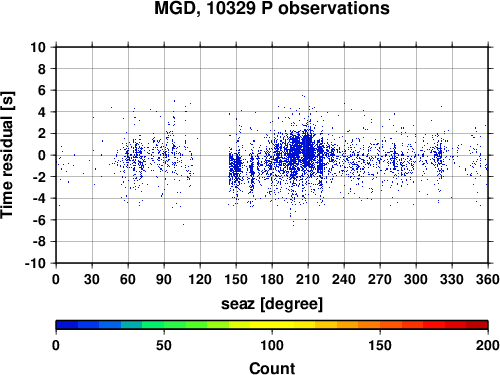The width and height of the screenshot is (500, 375).
Task: Click the colorbar tick label 150
Action: (380, 345)
